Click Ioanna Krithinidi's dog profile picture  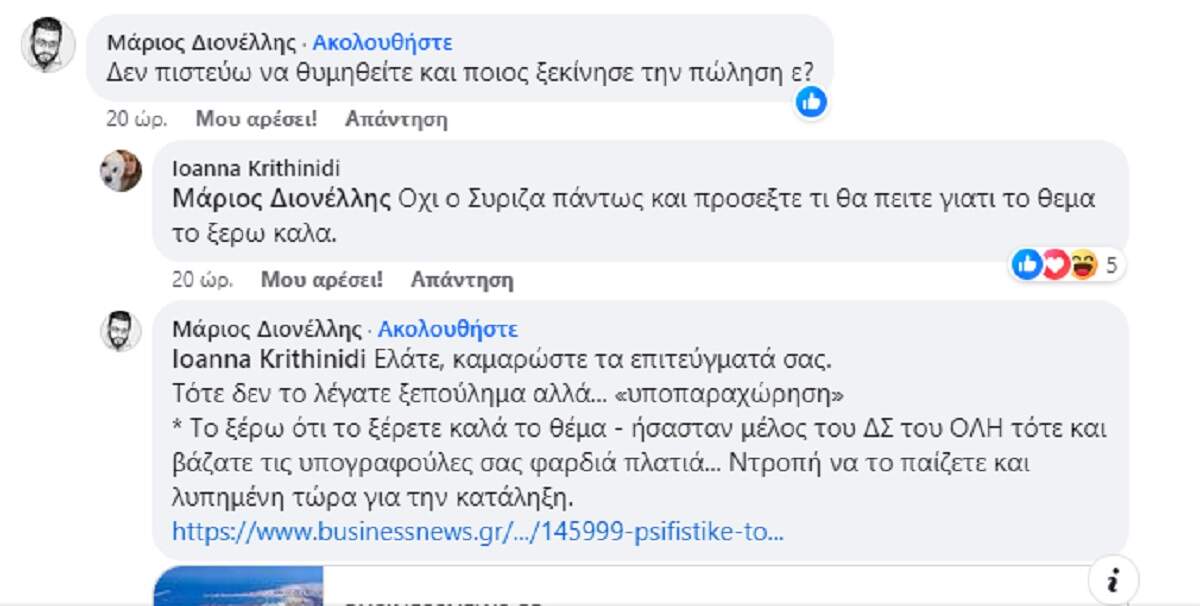click(121, 171)
